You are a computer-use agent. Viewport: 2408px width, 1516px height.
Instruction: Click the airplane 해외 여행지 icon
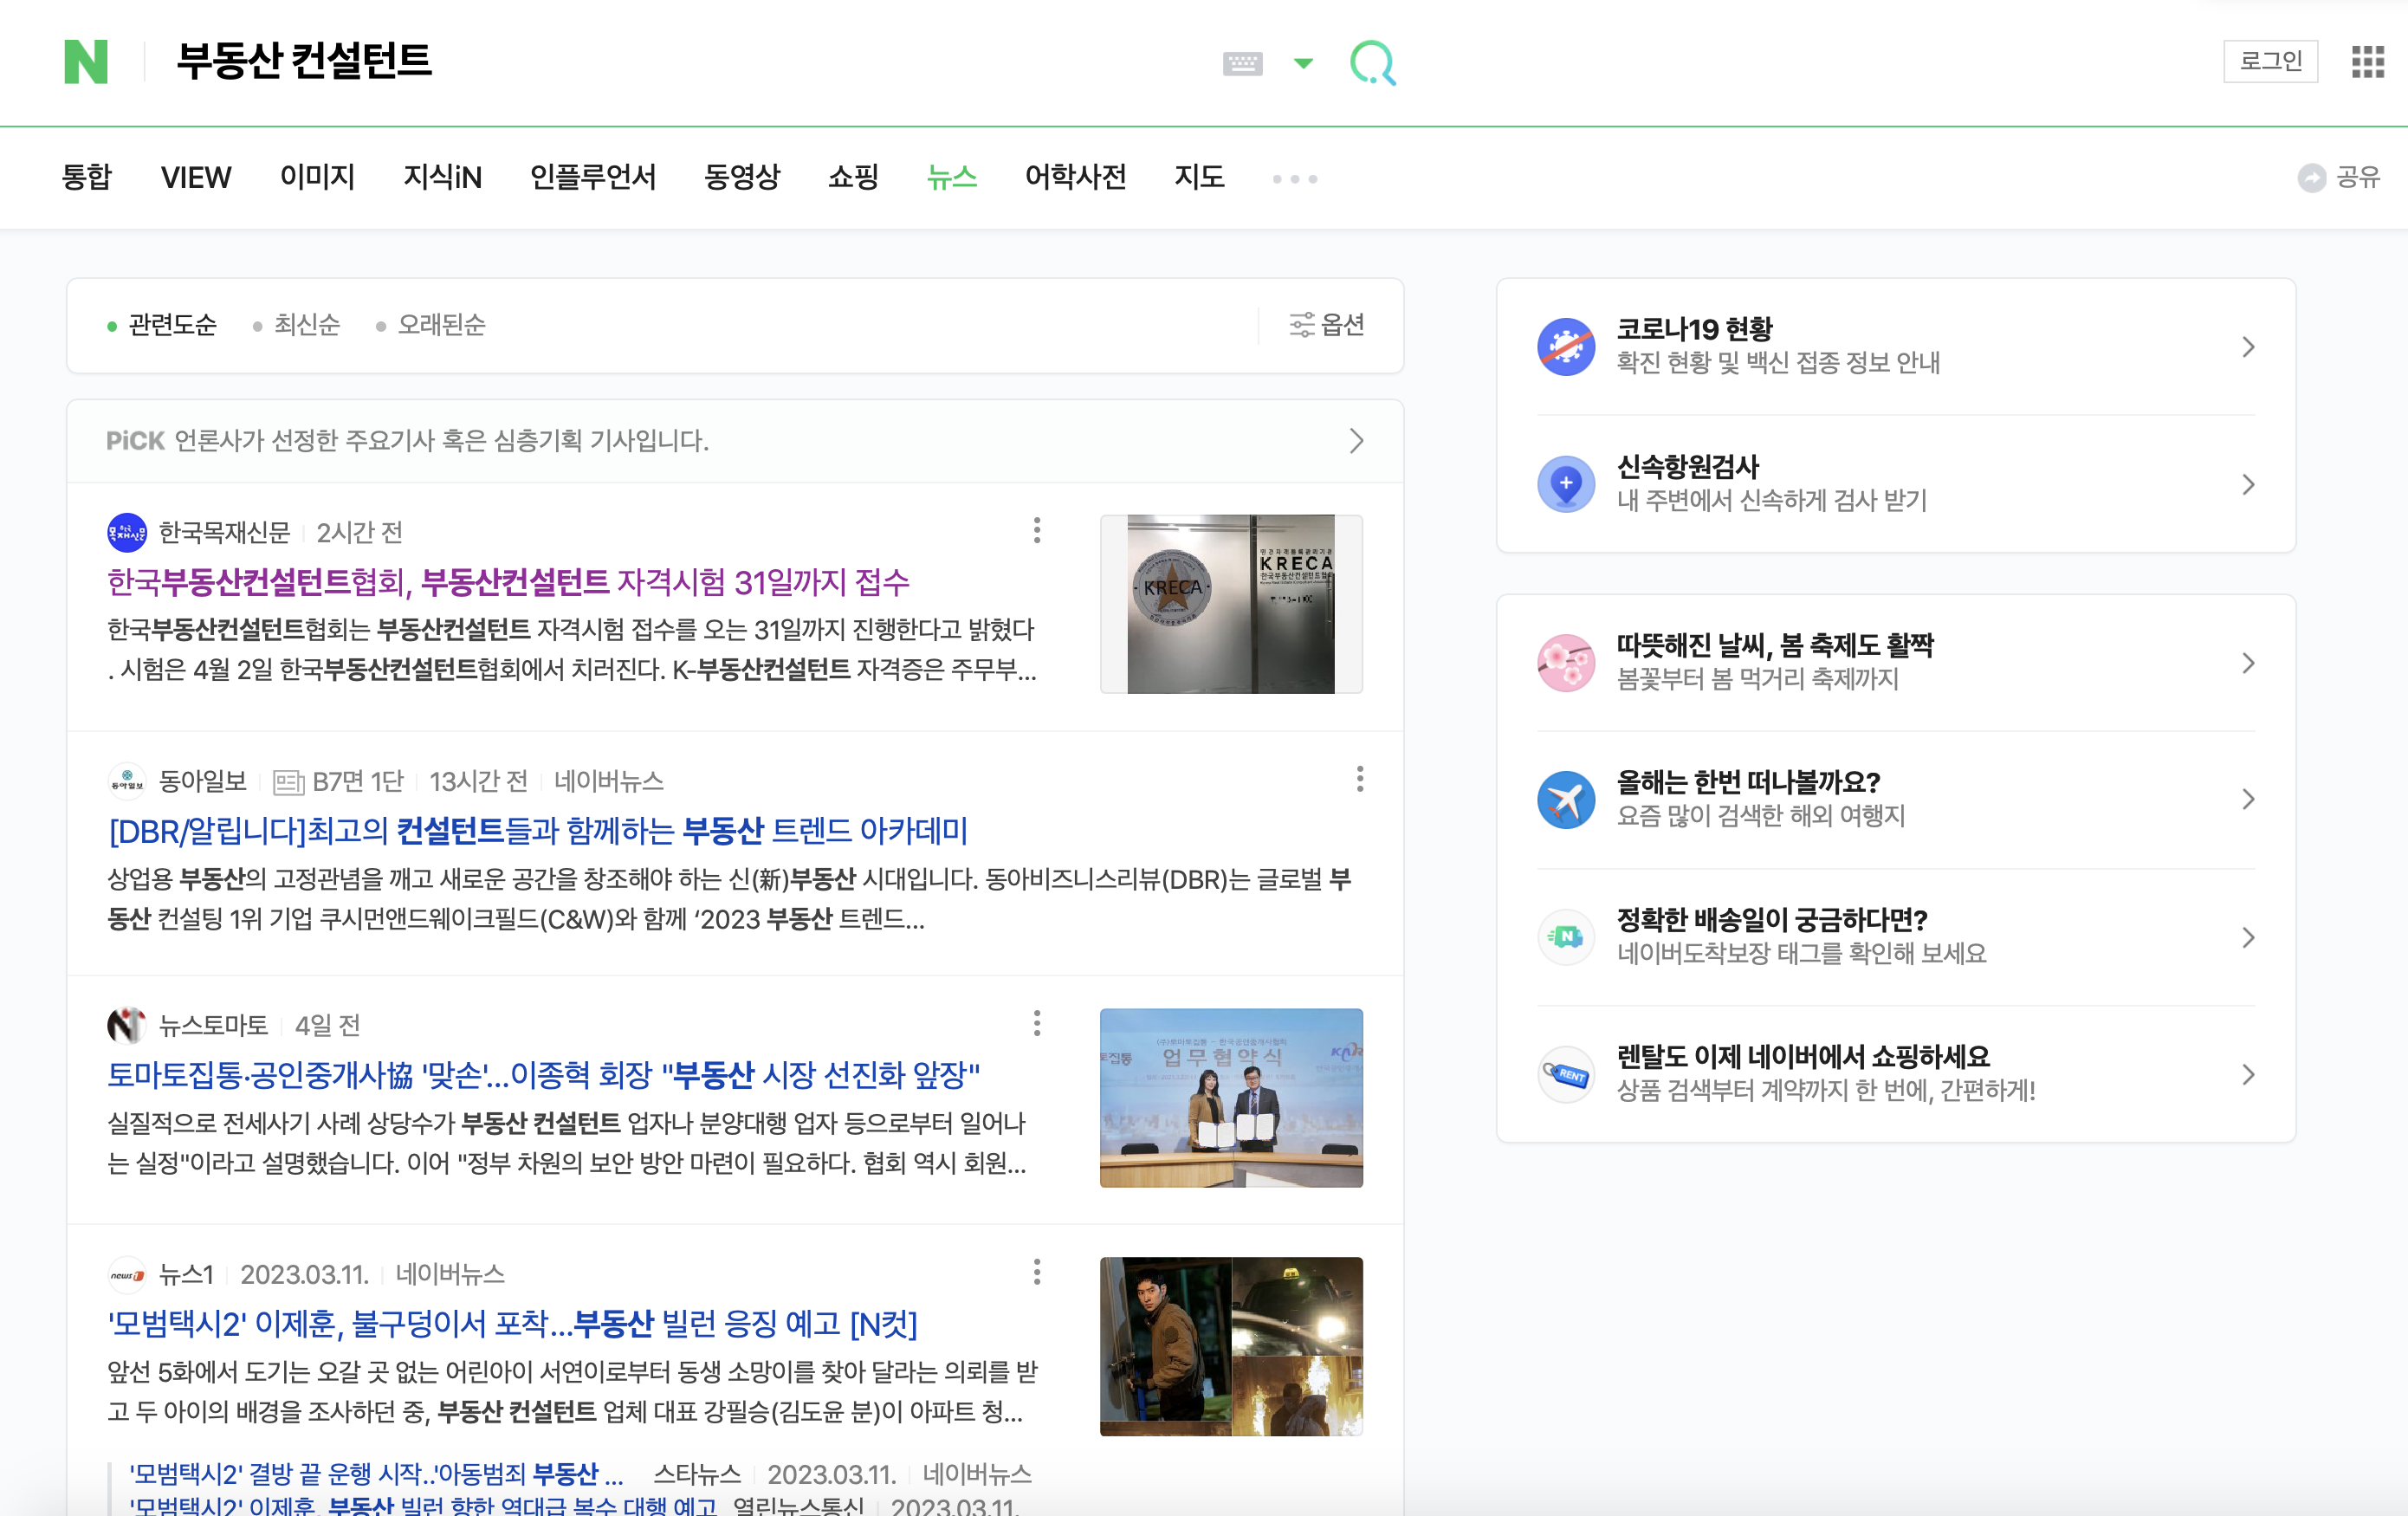pos(1566,800)
